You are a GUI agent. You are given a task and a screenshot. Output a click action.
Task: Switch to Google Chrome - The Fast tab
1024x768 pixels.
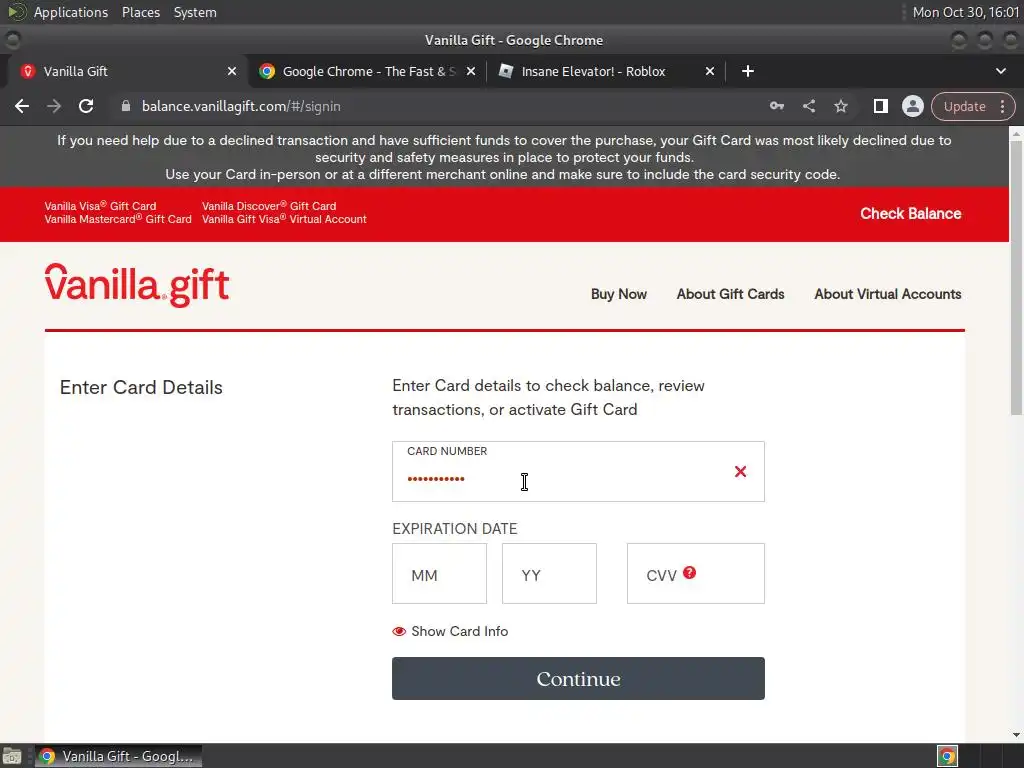point(368,71)
